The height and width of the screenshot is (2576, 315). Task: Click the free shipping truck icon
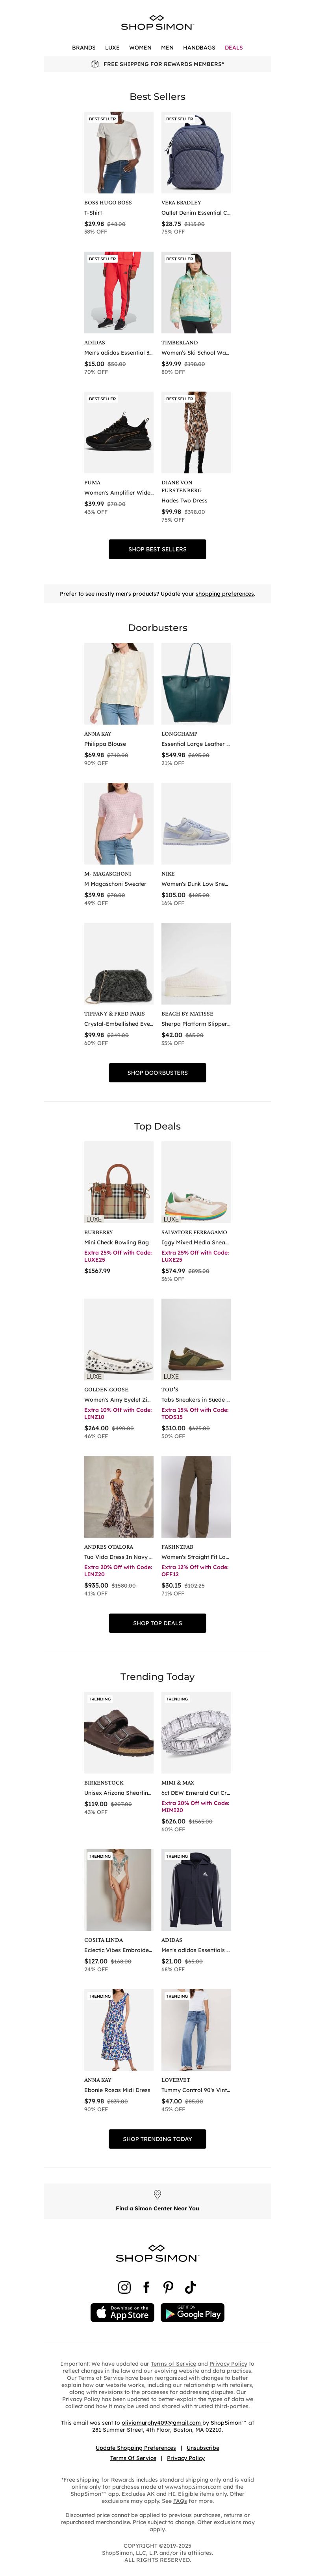pos(95,64)
